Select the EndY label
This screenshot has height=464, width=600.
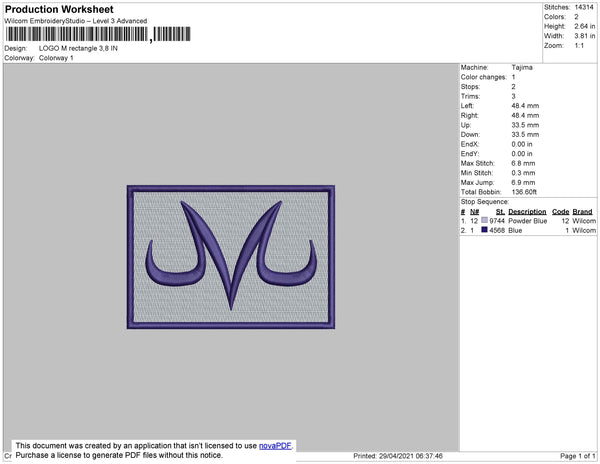470,154
